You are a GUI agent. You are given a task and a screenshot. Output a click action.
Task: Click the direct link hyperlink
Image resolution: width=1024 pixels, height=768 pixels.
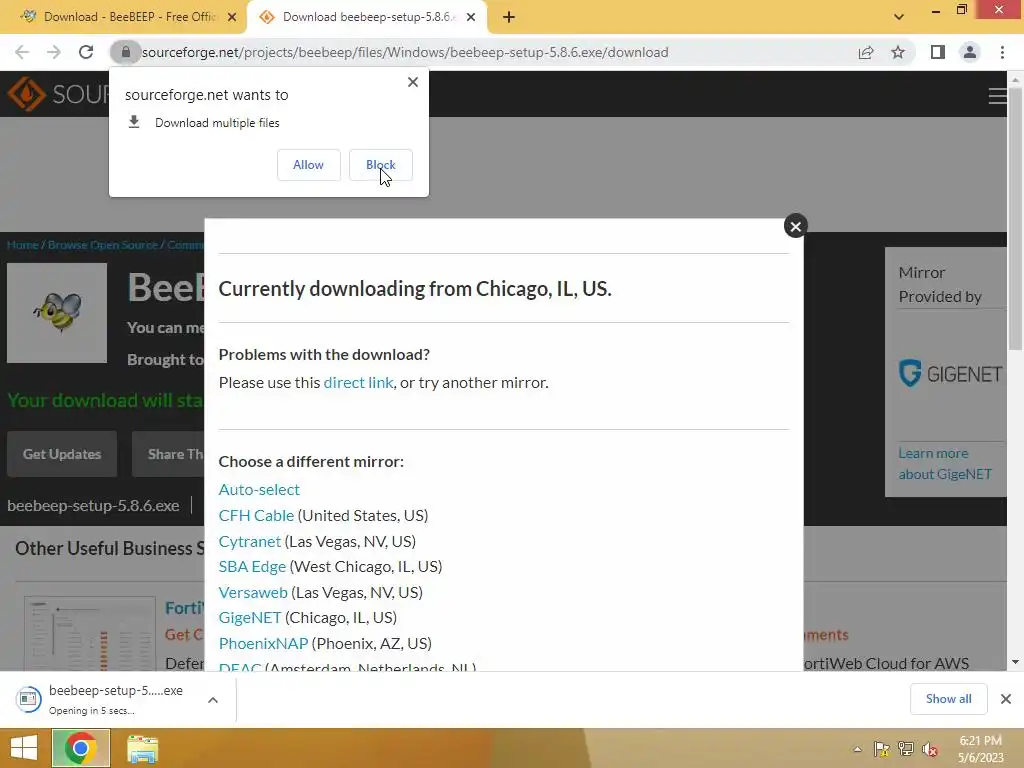359,382
